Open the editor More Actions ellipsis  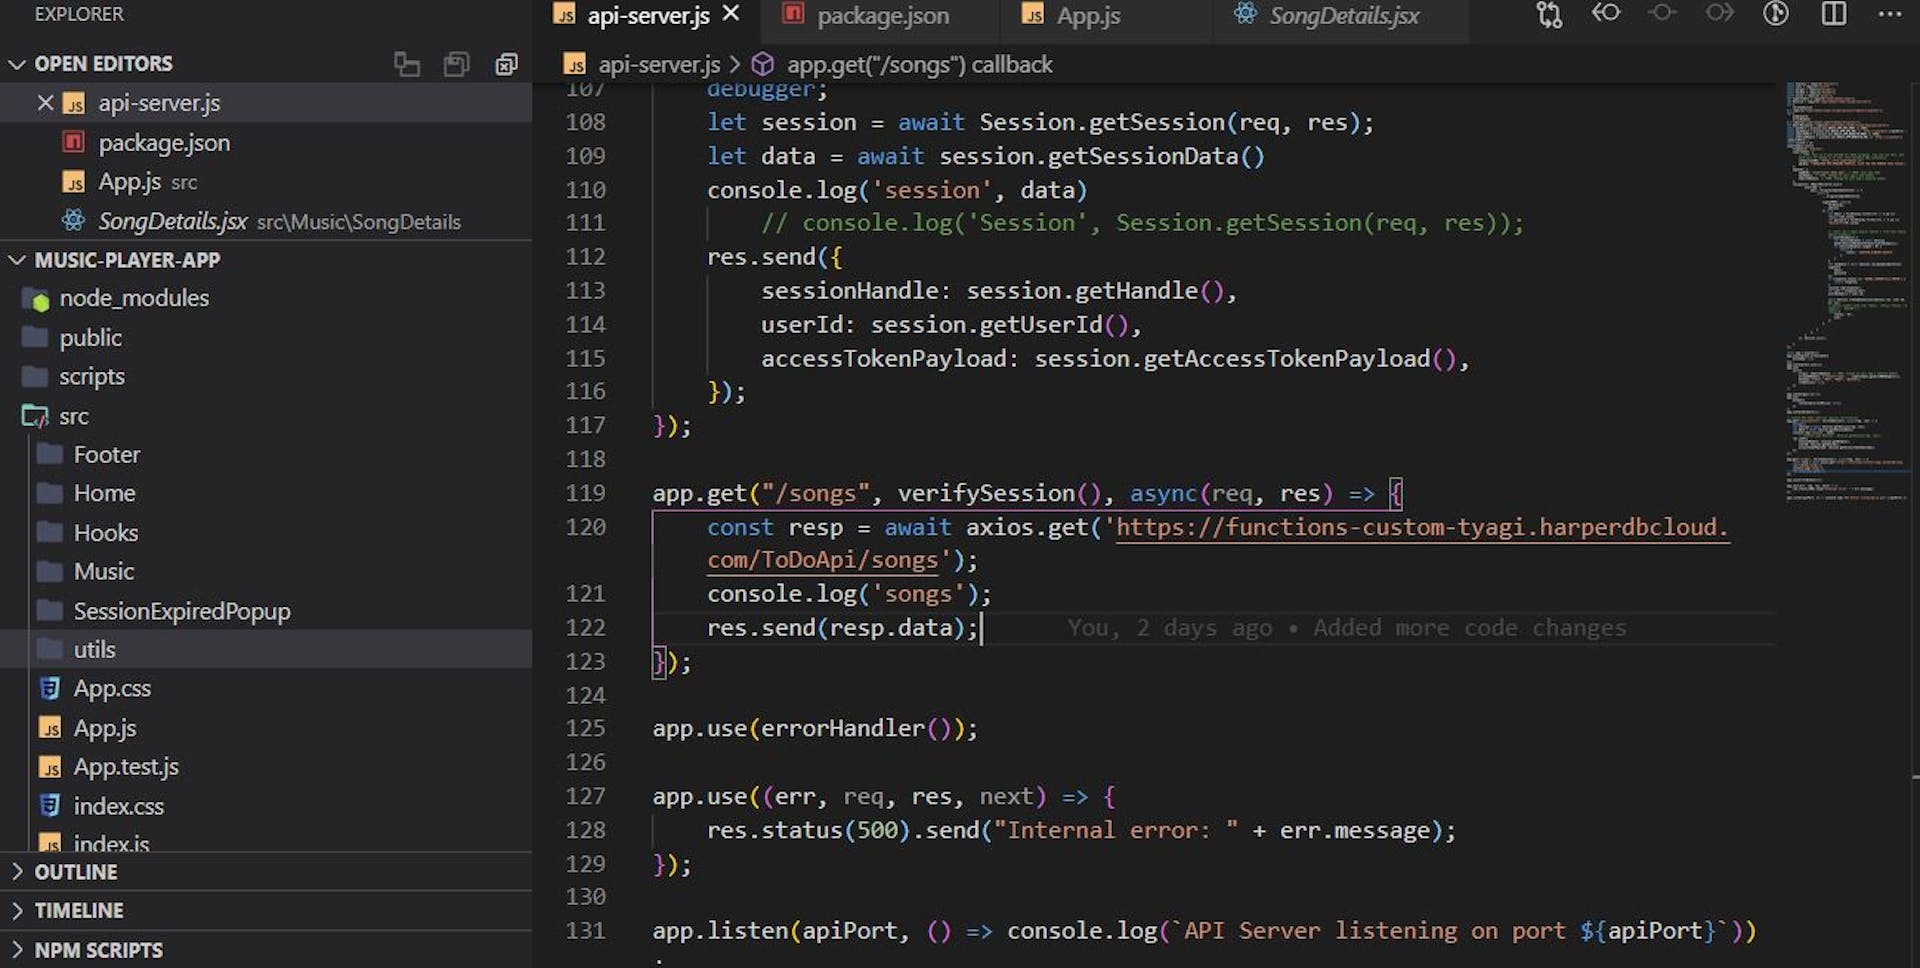tap(1890, 14)
